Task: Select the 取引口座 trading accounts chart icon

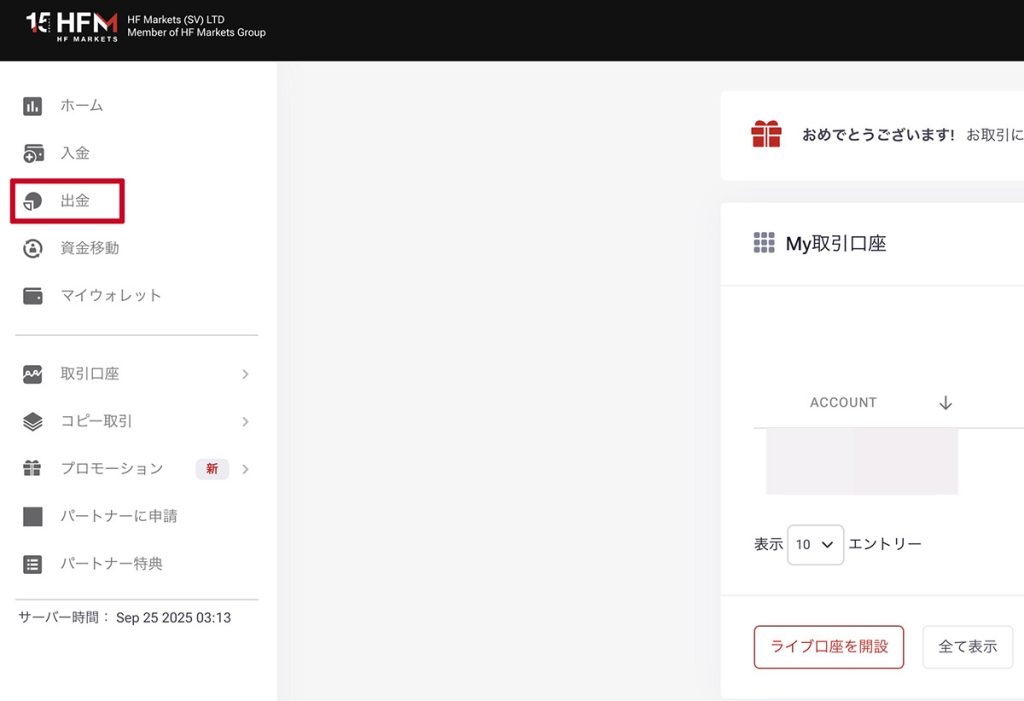Action: pos(31,373)
